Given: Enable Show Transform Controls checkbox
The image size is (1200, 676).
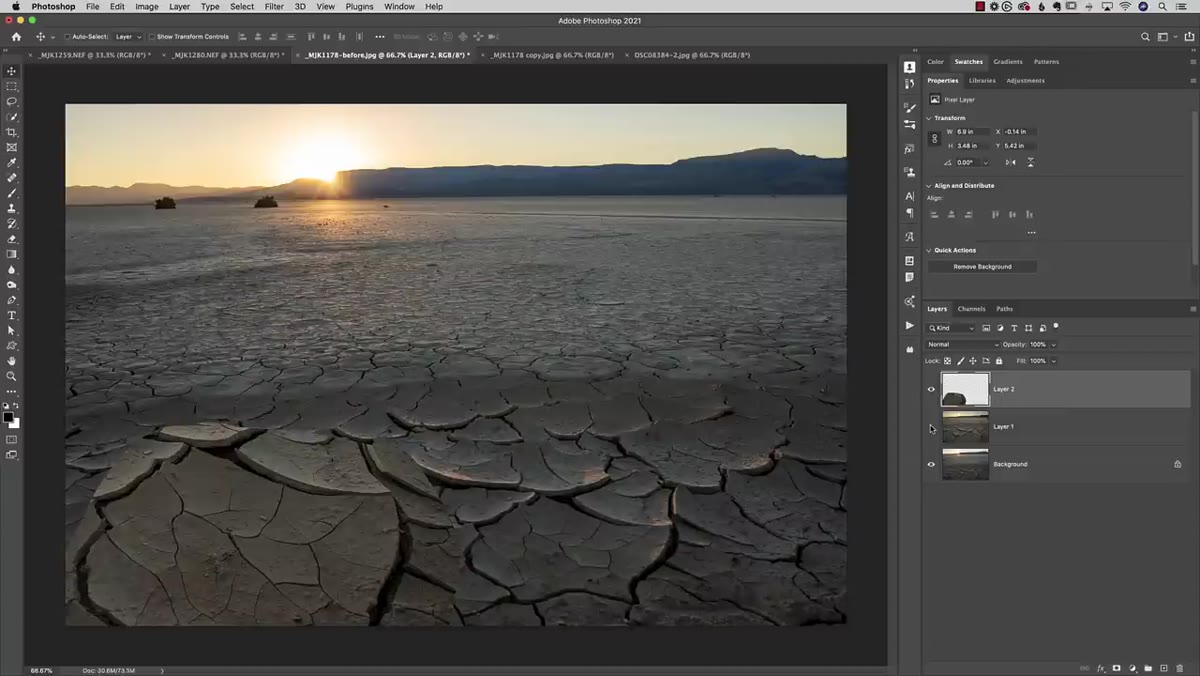Looking at the screenshot, I should (x=152, y=37).
